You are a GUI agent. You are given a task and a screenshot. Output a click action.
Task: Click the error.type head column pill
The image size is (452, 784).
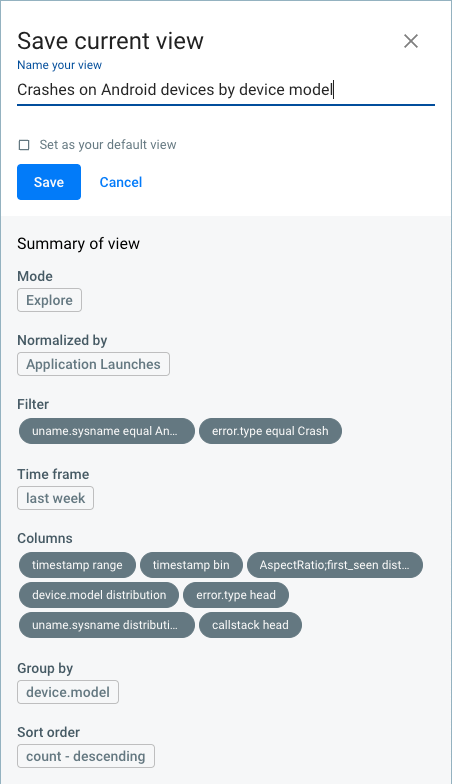[236, 595]
